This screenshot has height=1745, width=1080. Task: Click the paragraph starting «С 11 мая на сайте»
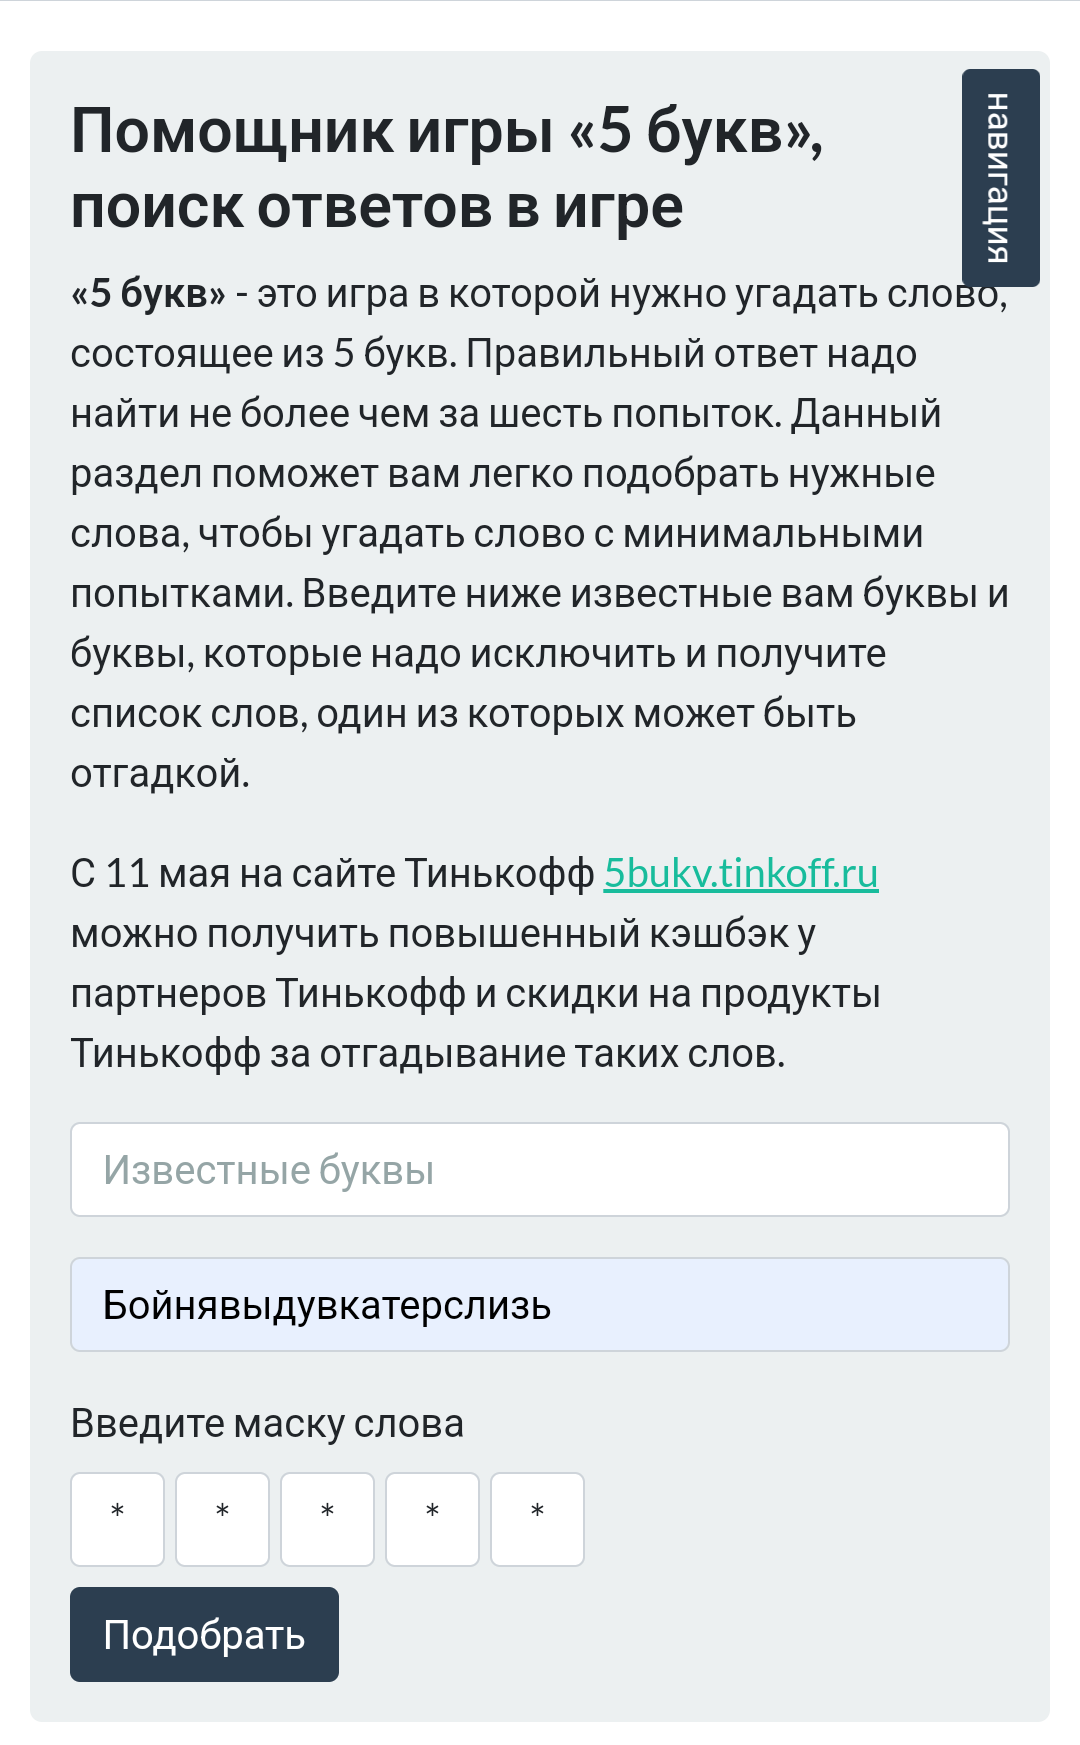click(x=476, y=963)
